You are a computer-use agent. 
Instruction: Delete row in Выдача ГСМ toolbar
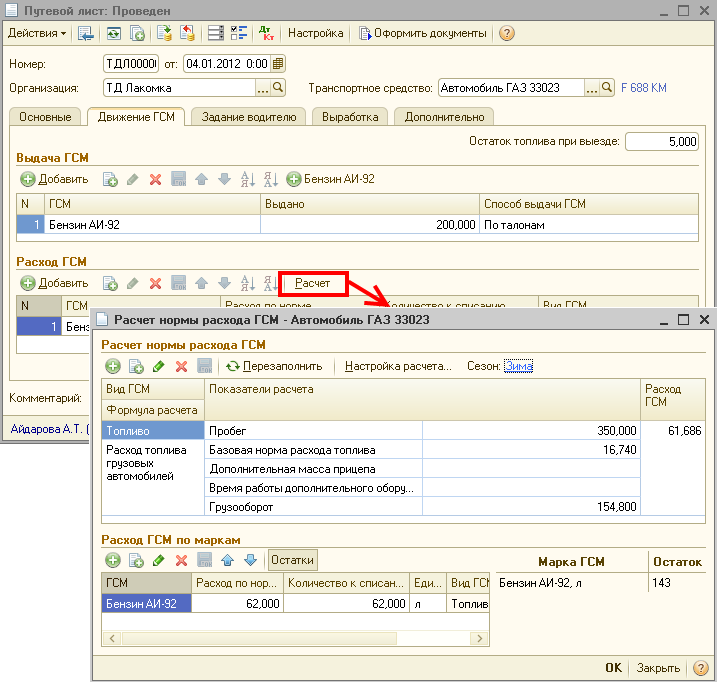pyautogui.click(x=155, y=179)
